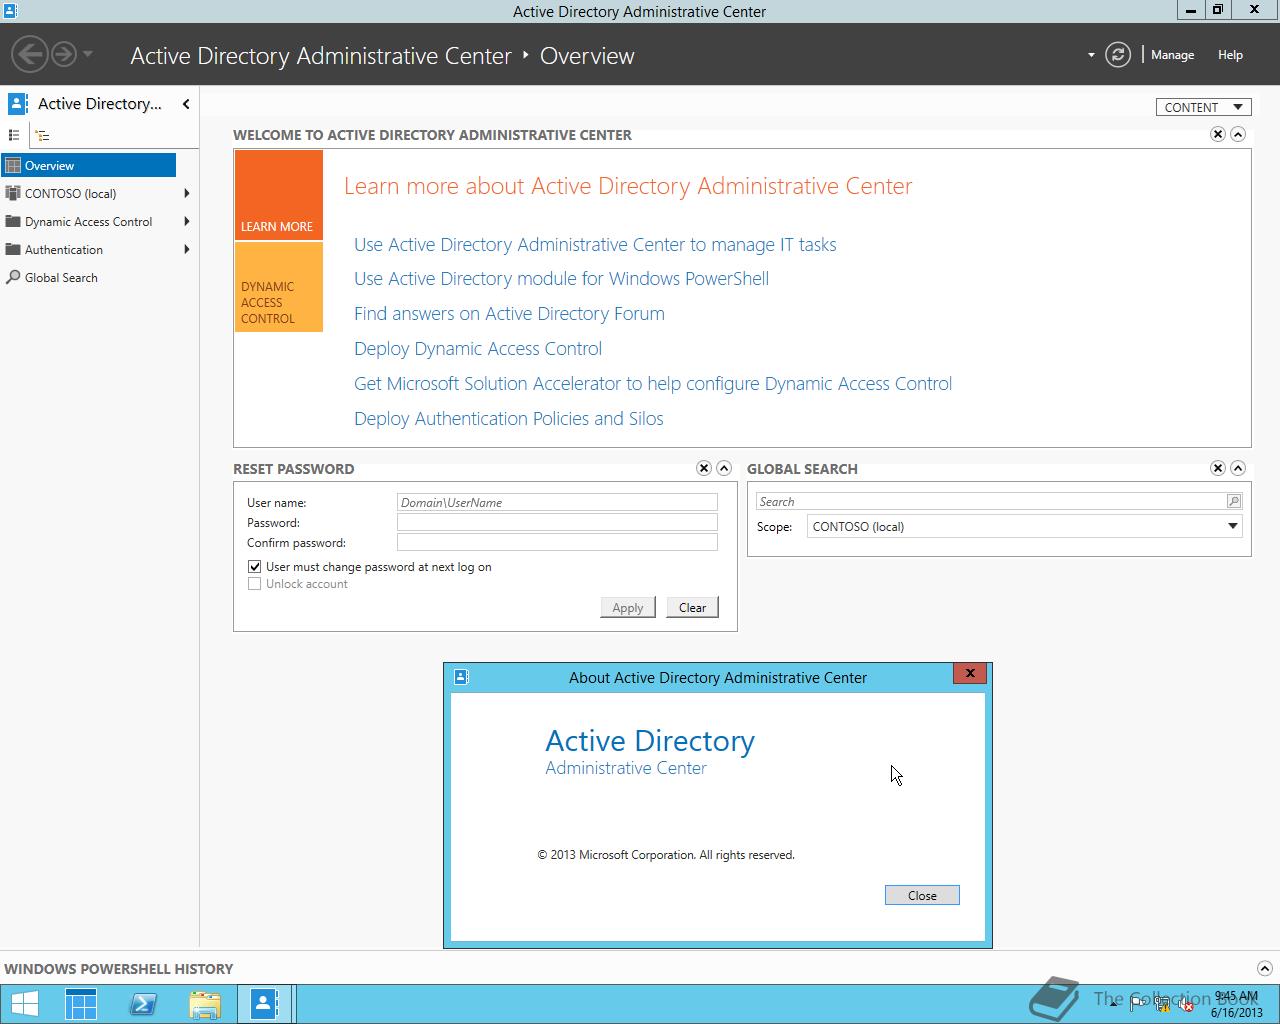Open the Scope dropdown showing CONTOSO (local)
This screenshot has height=1024, width=1280.
[x=1025, y=526]
